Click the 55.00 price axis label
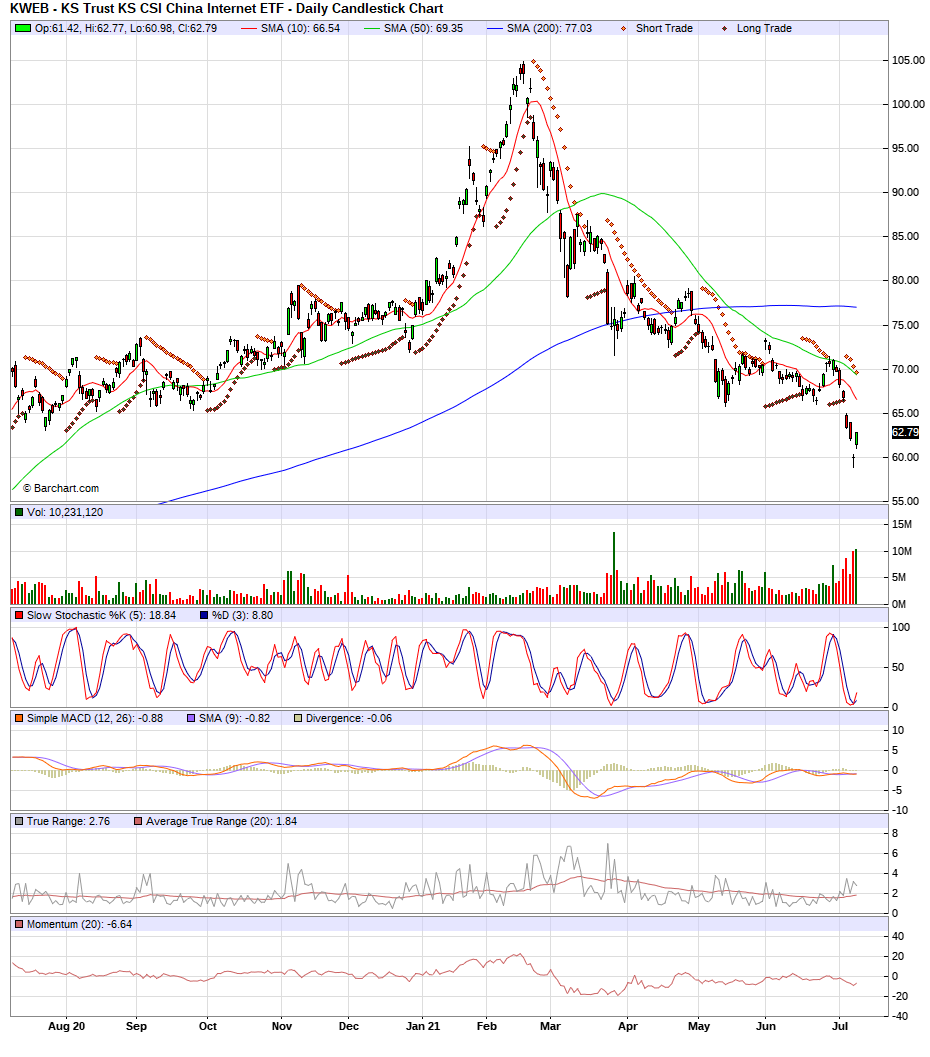This screenshot has height=1057, width=930. pyautogui.click(x=905, y=502)
